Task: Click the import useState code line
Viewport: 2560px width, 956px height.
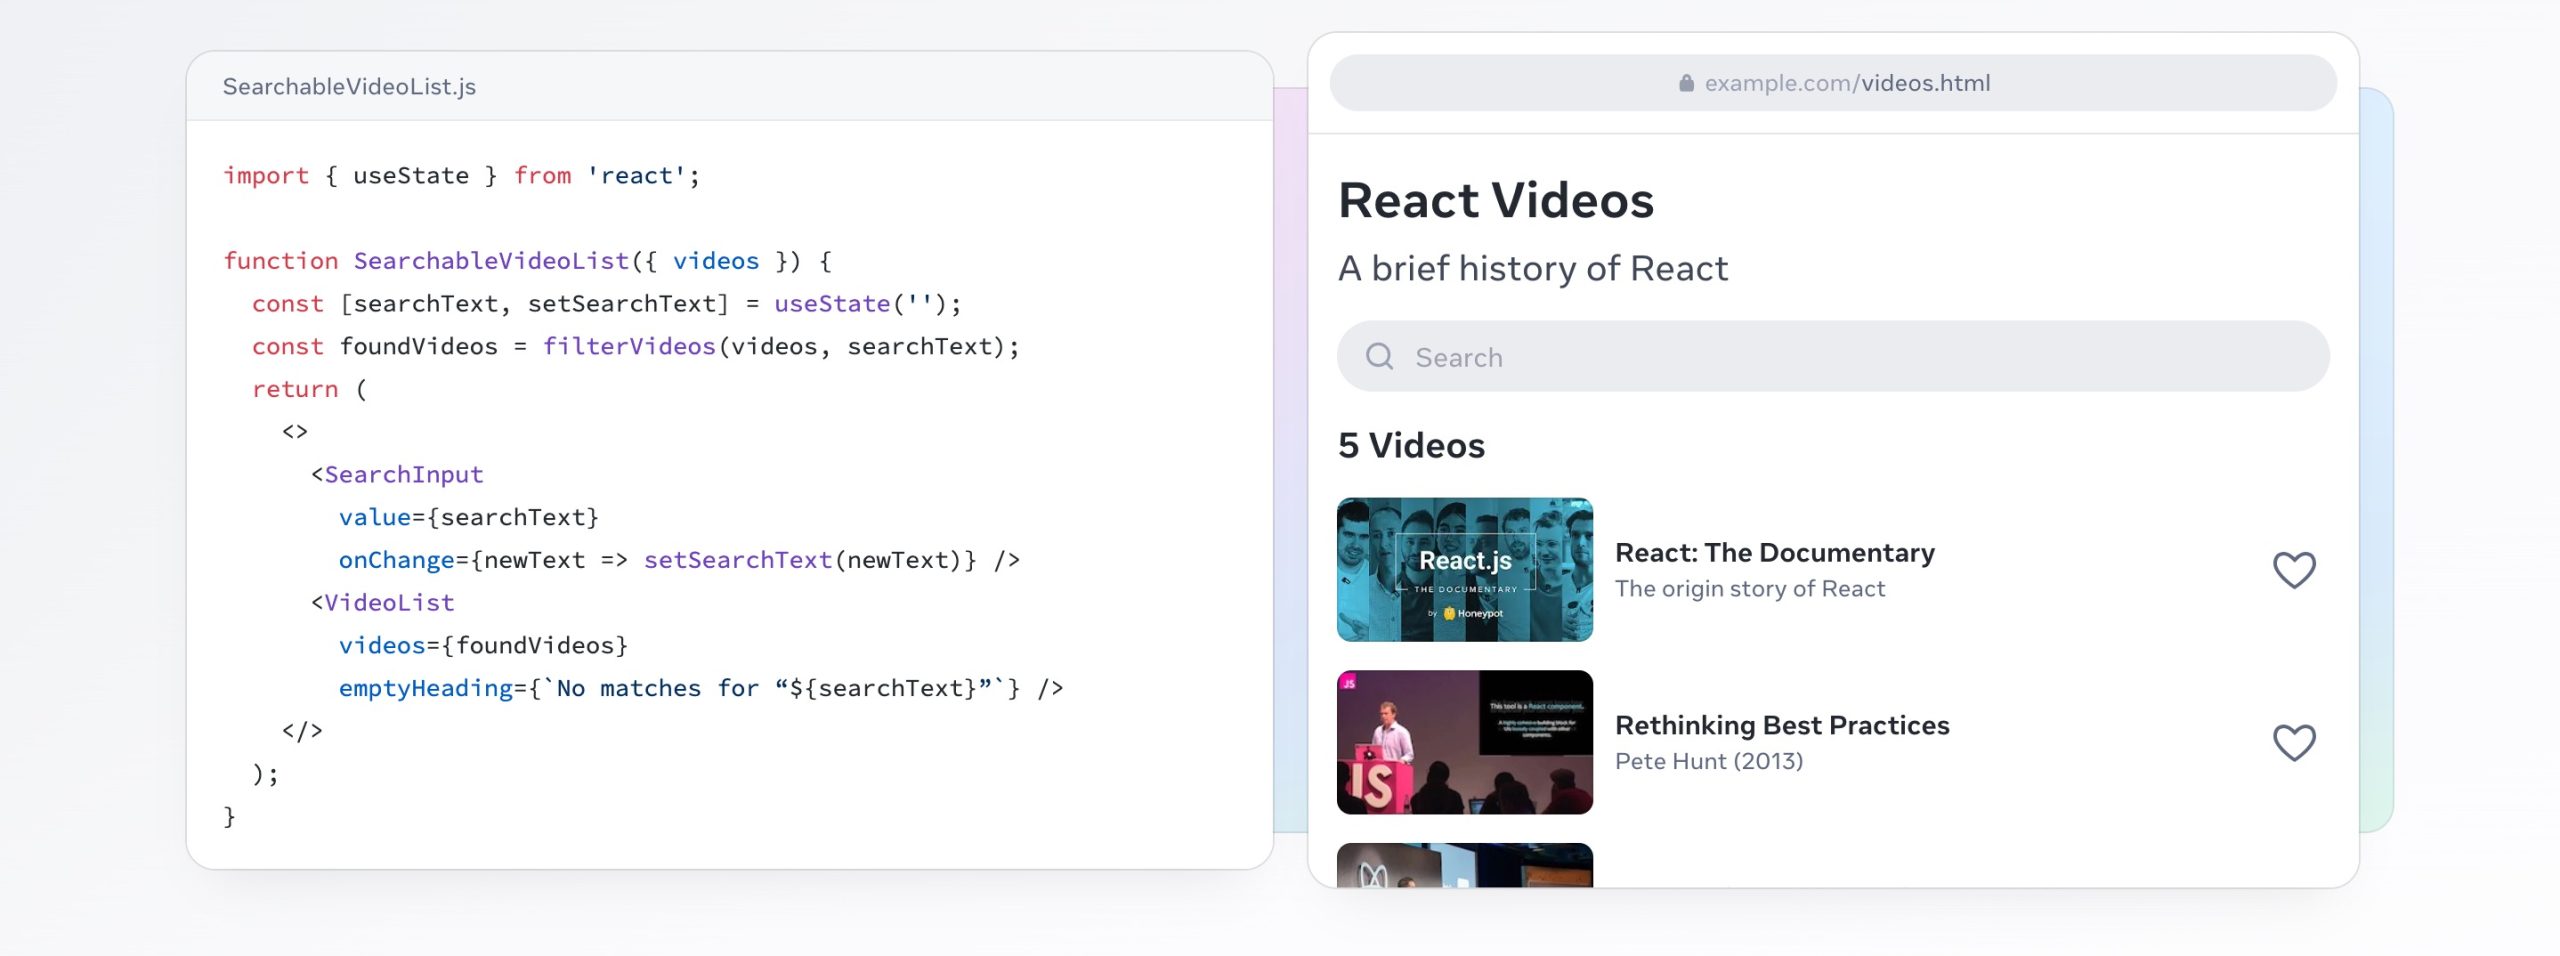Action: point(461,176)
